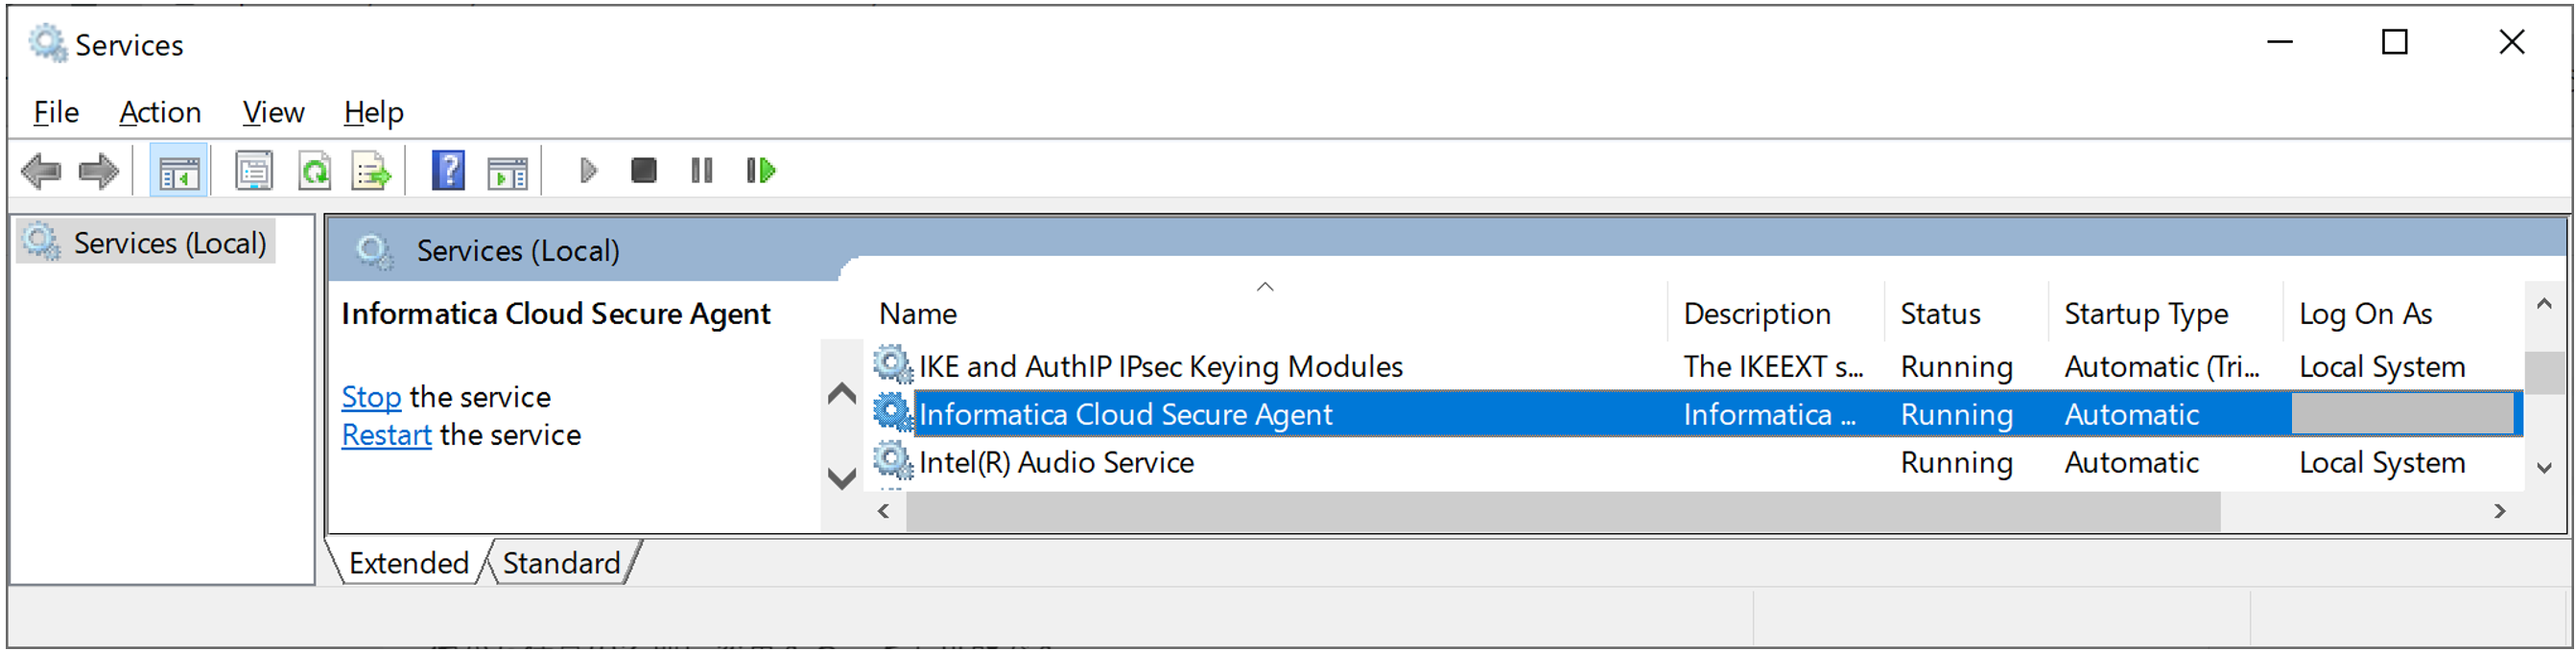Toggle the console tree visibility

tap(178, 170)
